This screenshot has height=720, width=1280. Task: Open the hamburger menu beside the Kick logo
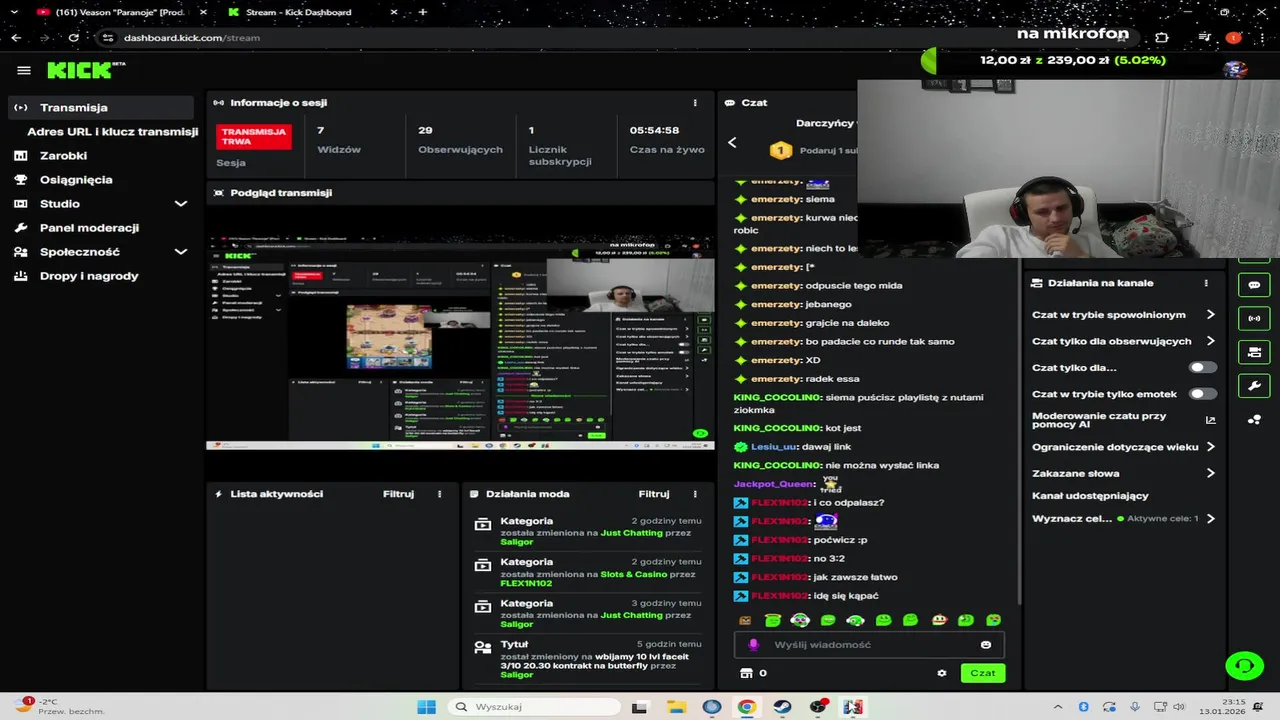[x=24, y=71]
